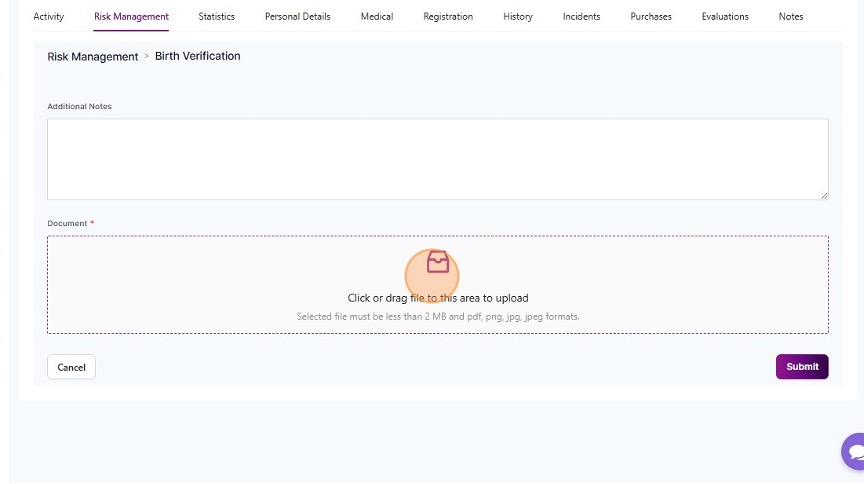Click the file format requirement hint text

coord(438,317)
